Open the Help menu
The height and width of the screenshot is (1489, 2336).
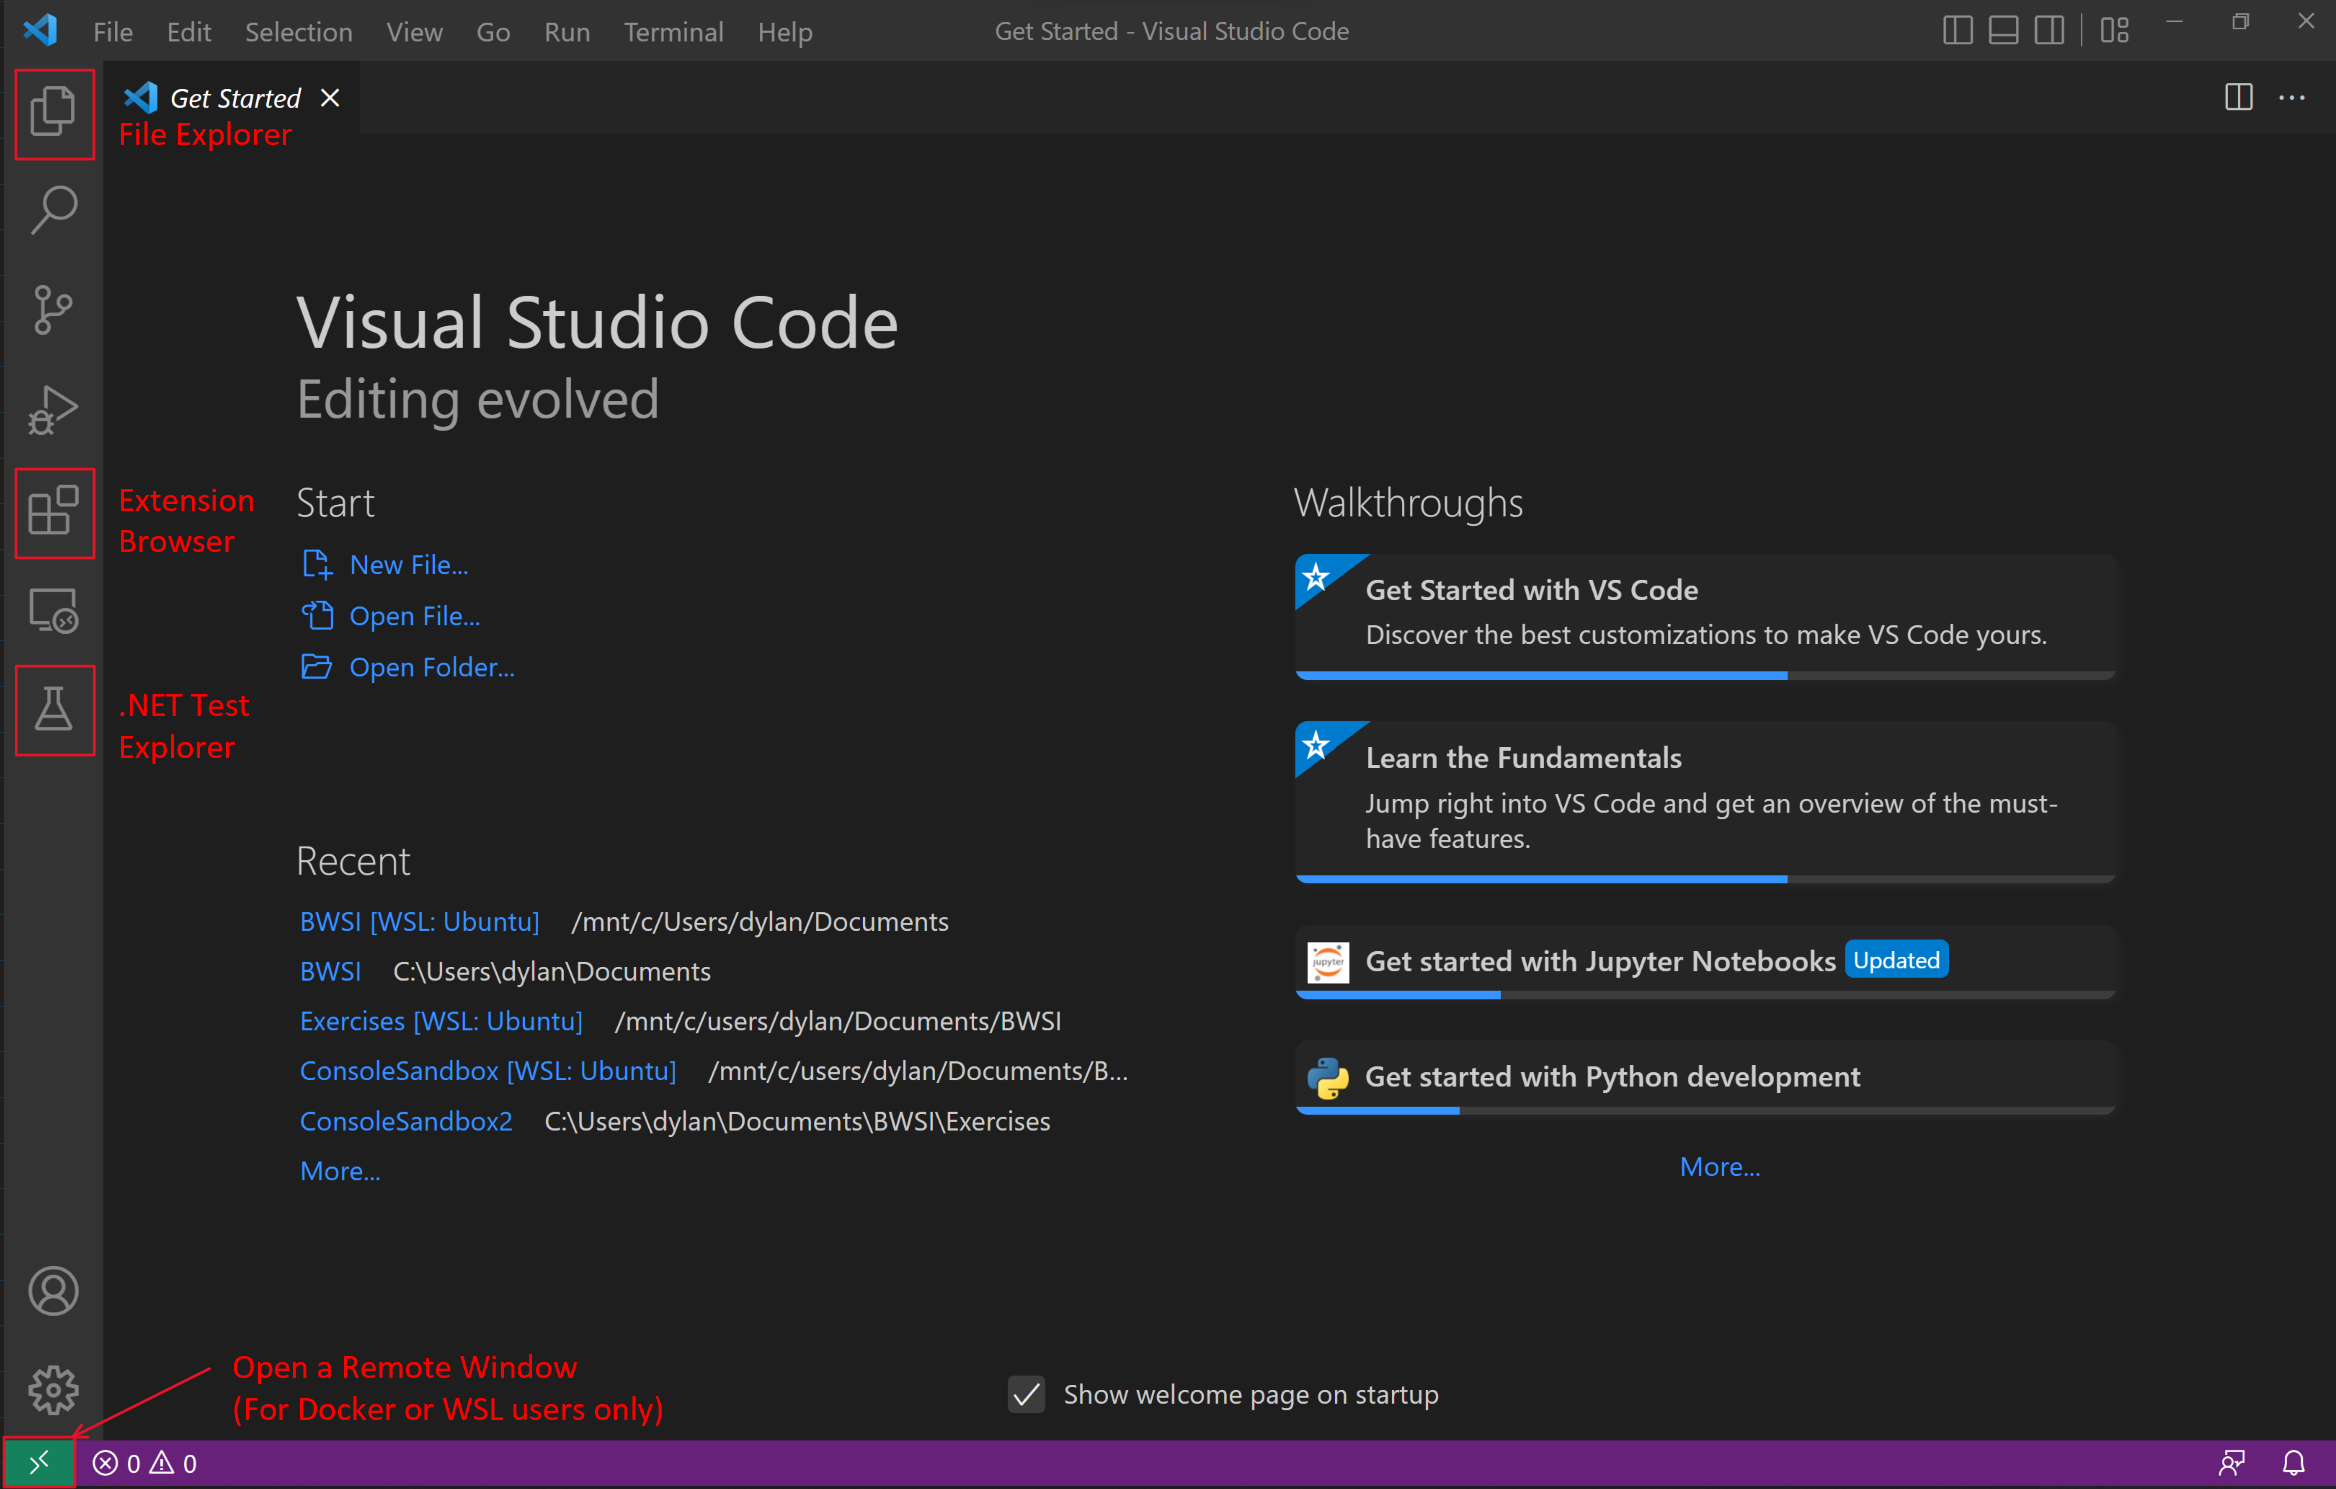[x=785, y=32]
